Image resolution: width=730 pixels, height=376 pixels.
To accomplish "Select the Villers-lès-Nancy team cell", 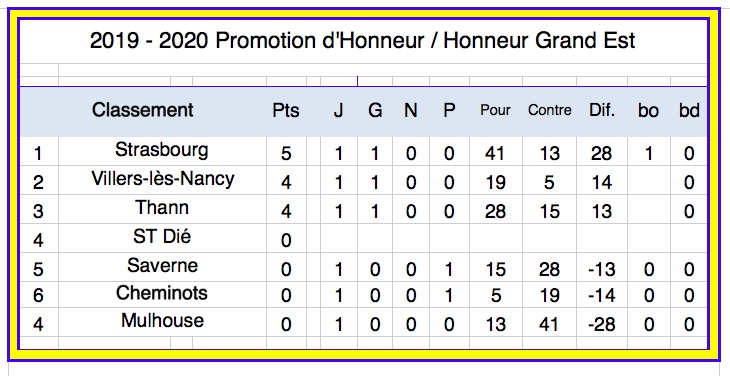I will (x=162, y=179).
